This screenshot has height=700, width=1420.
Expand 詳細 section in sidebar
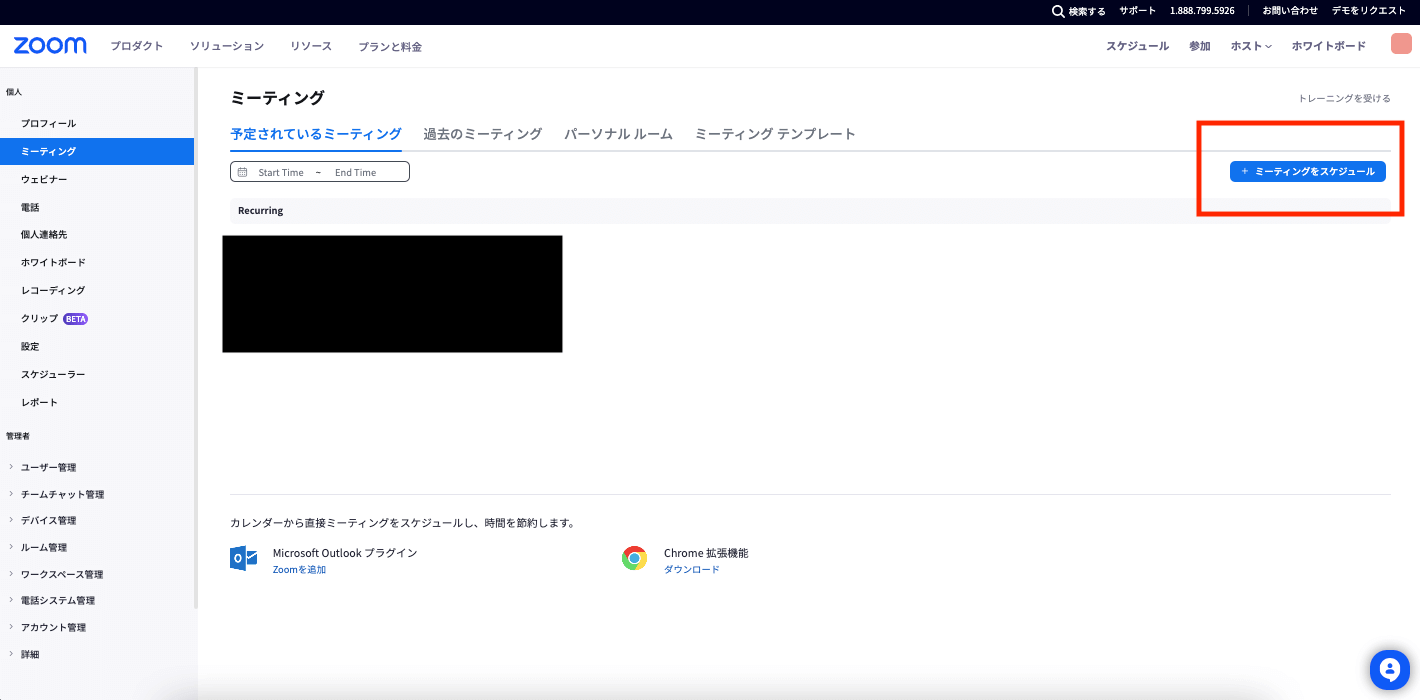coord(30,654)
